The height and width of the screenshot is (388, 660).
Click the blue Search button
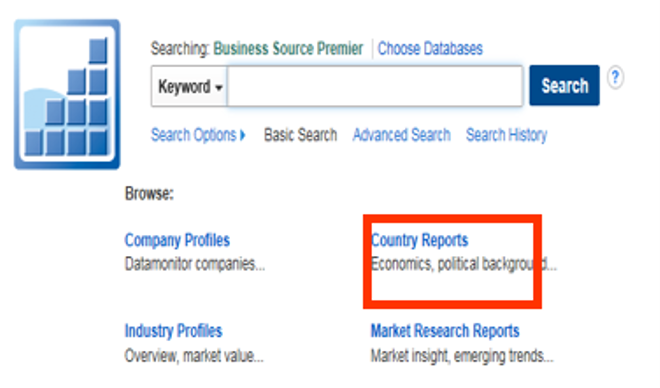(x=564, y=85)
